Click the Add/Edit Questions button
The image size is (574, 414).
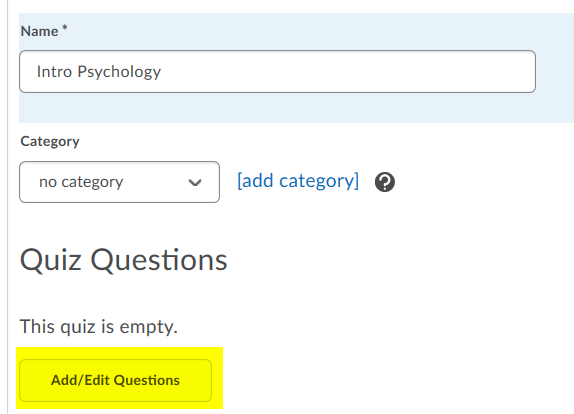point(116,380)
